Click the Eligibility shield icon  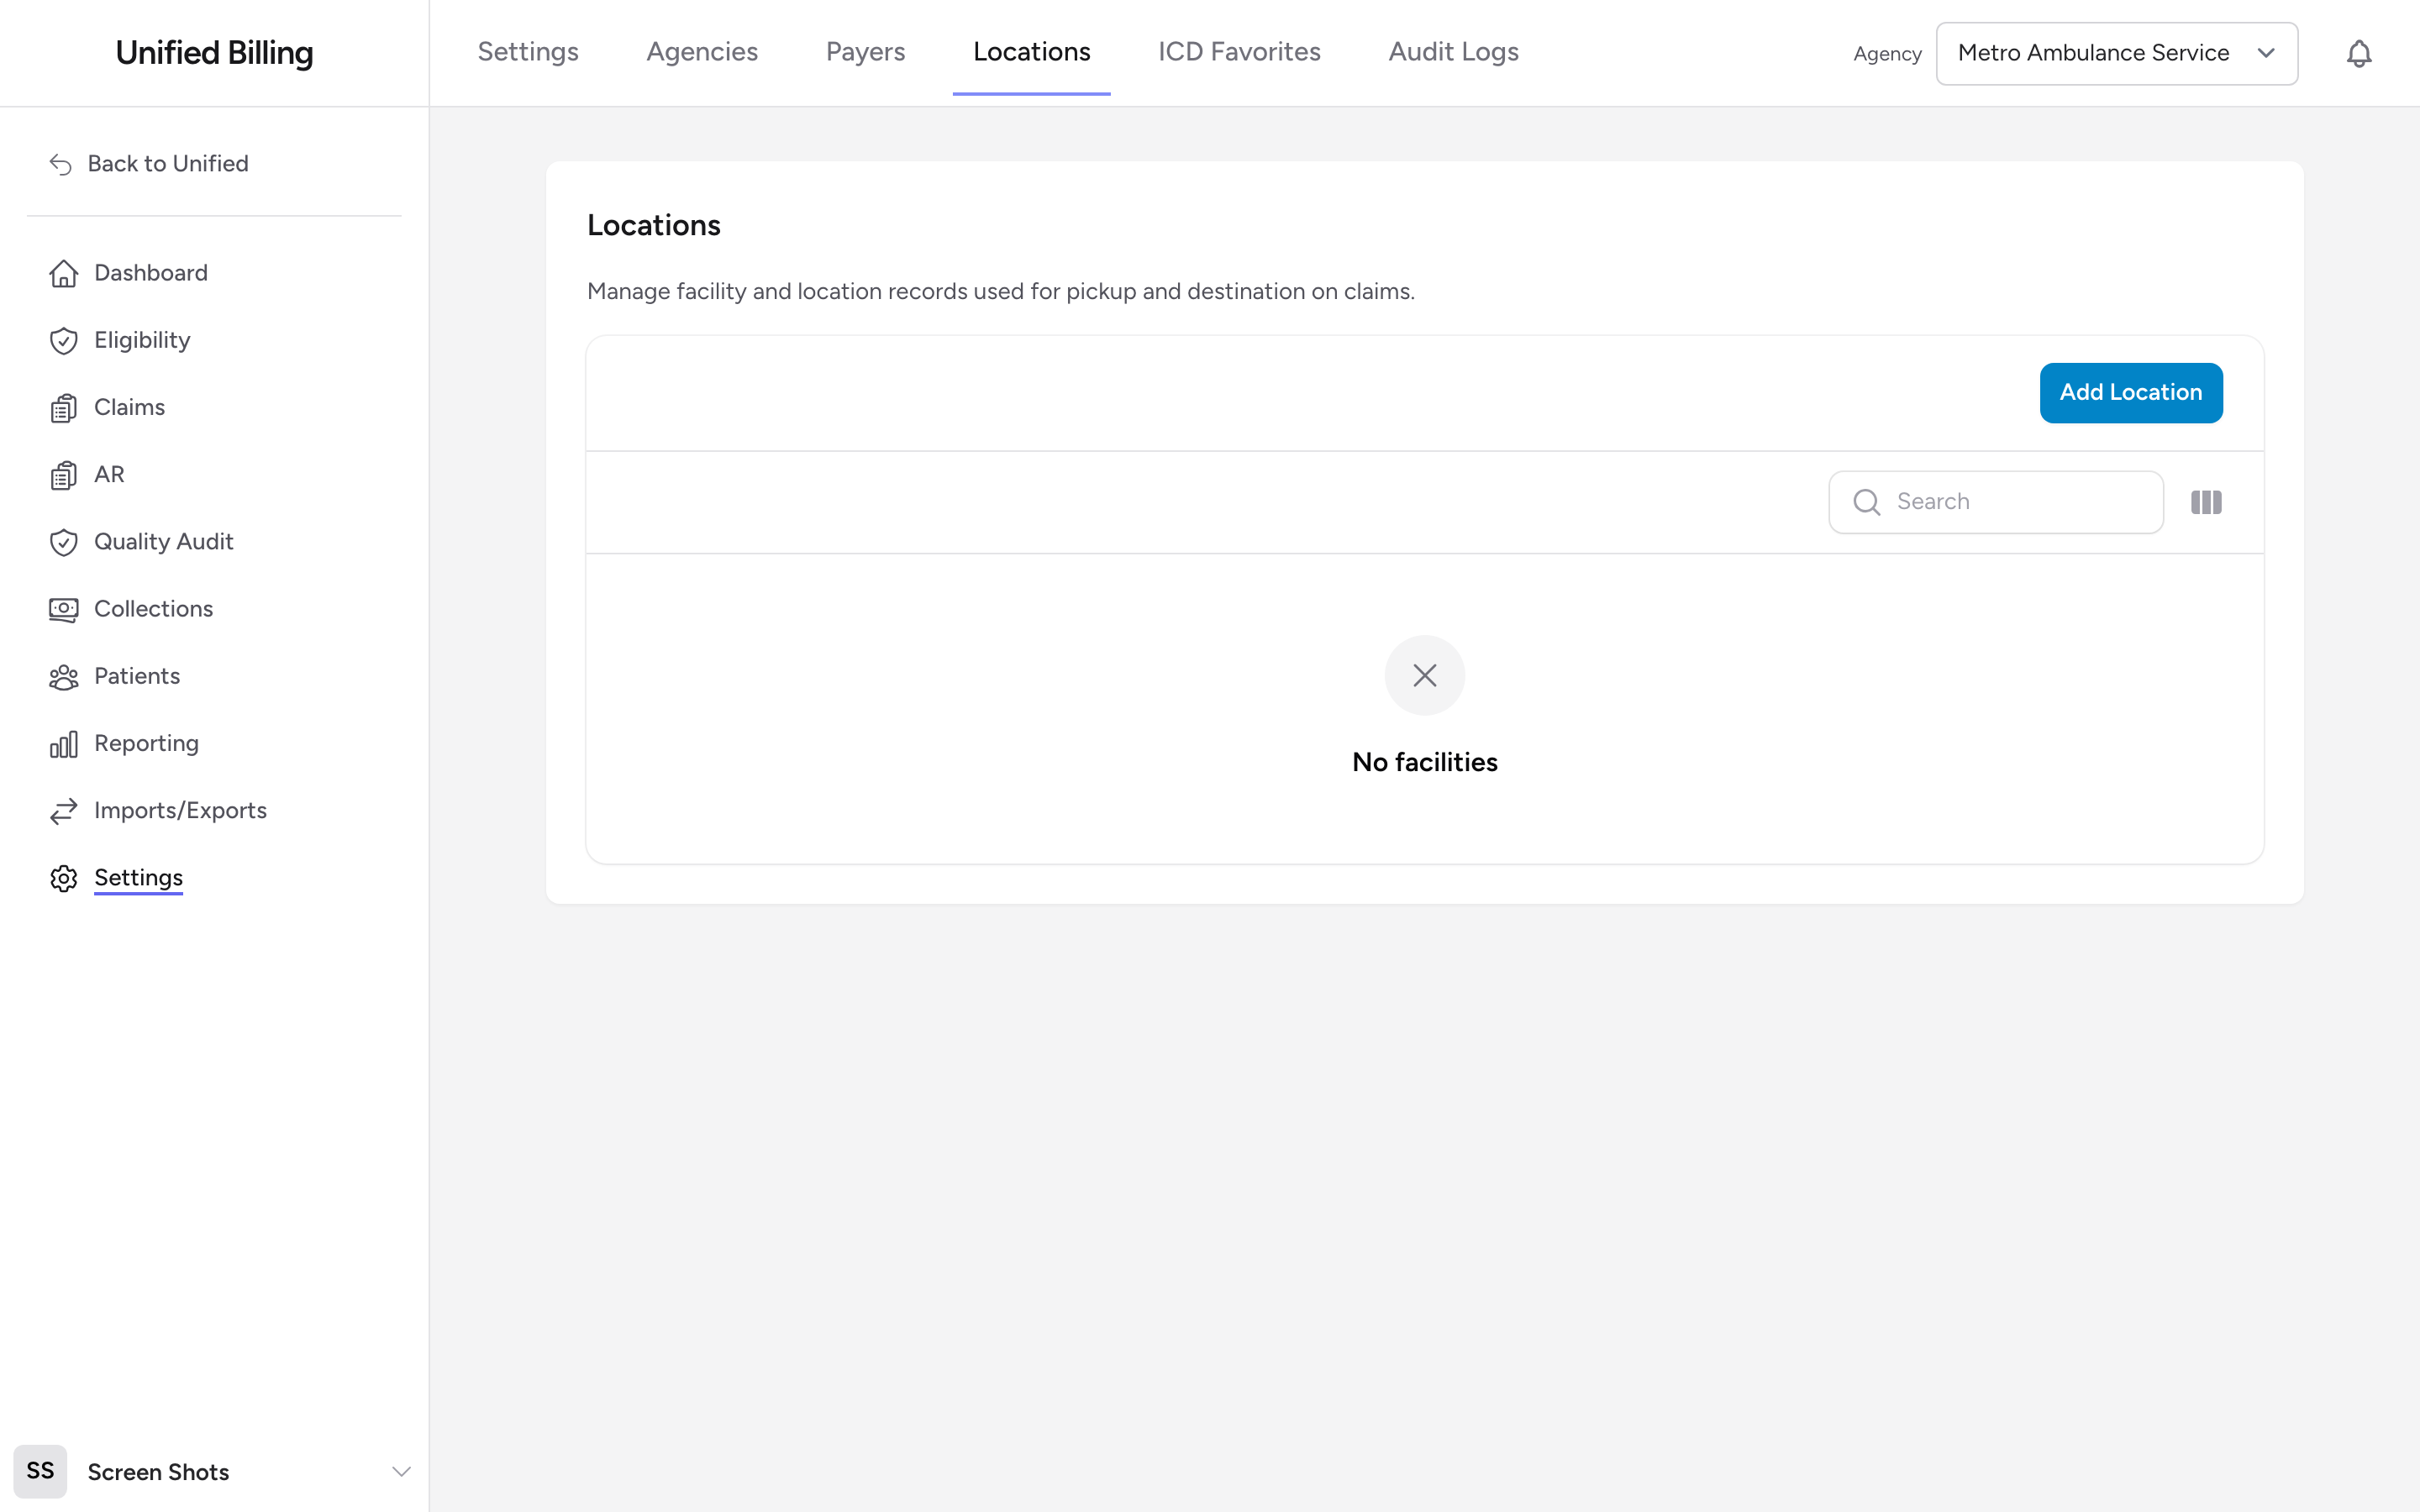[x=63, y=340]
